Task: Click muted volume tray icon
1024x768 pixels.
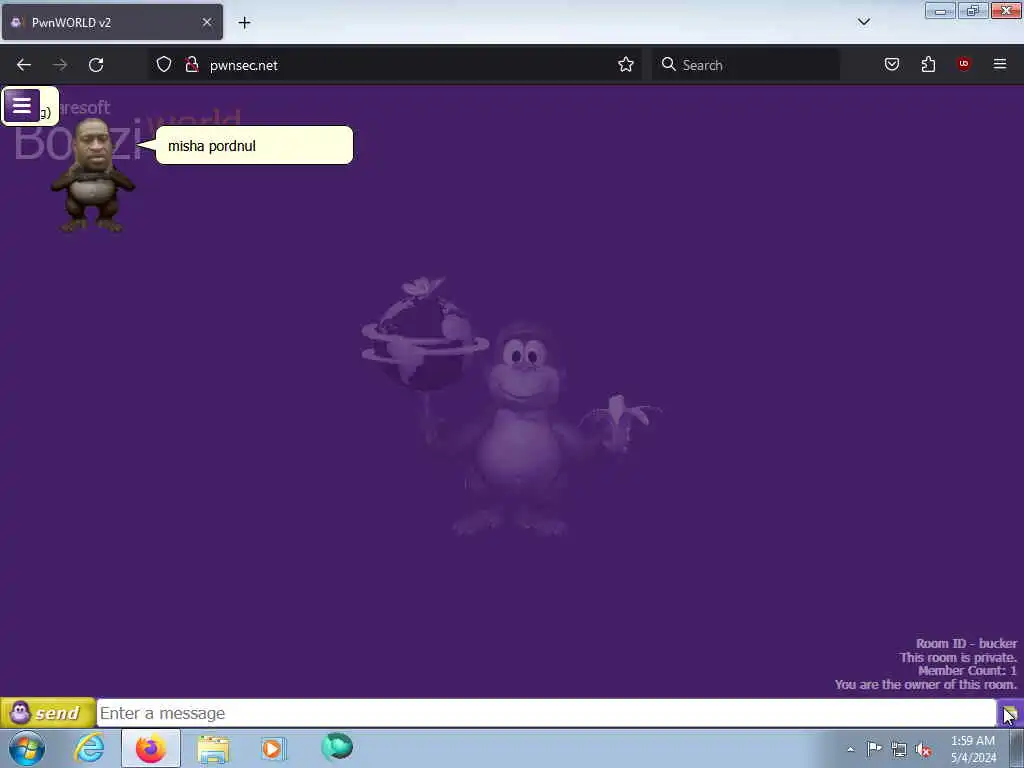Action: [923, 750]
